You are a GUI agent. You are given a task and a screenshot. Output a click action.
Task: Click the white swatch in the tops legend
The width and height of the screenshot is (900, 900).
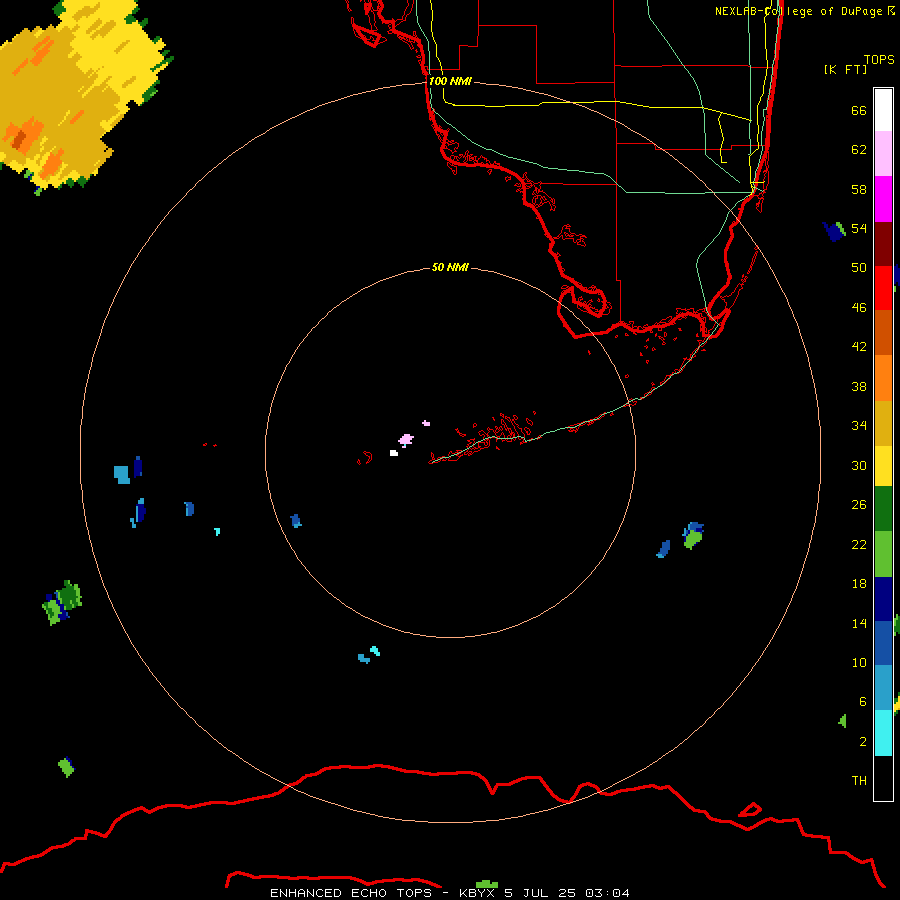(883, 110)
